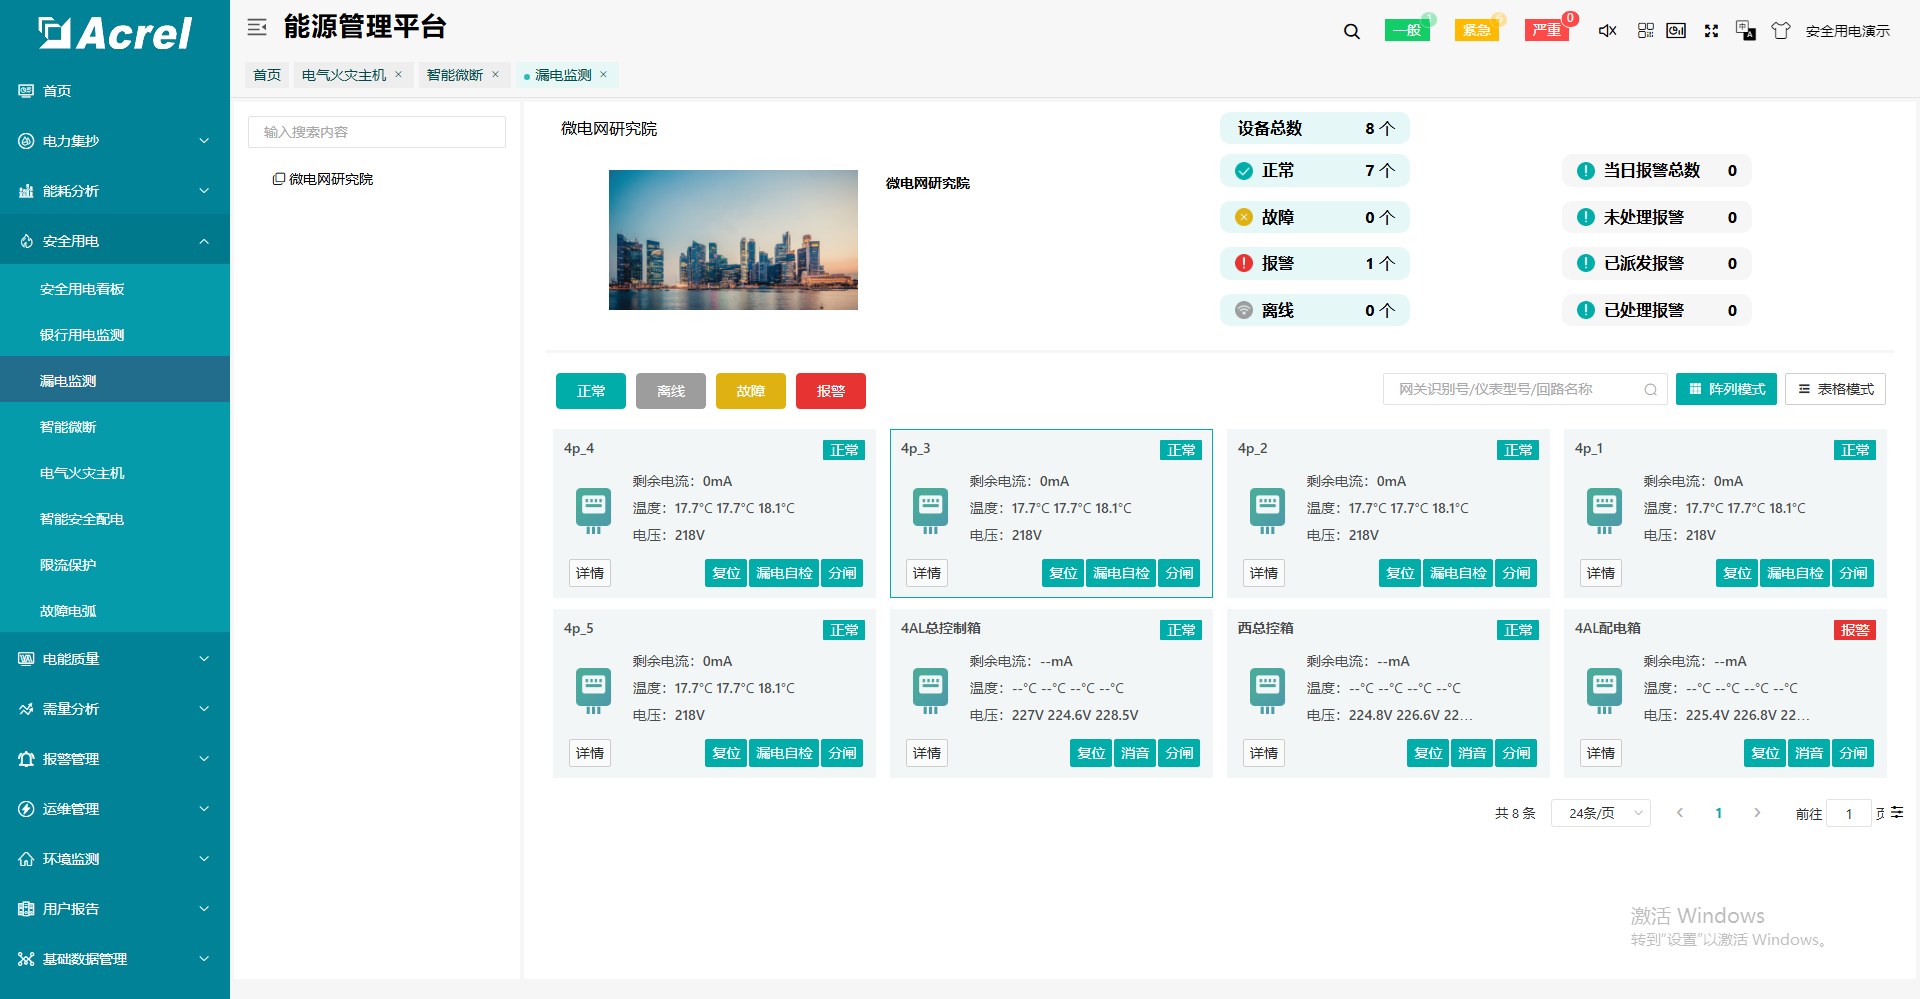Switch to 阵列模式 array view
This screenshot has height=999, width=1920.
[1726, 389]
